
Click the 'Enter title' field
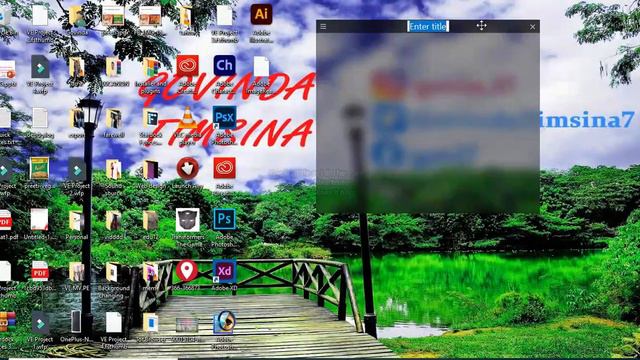428,27
